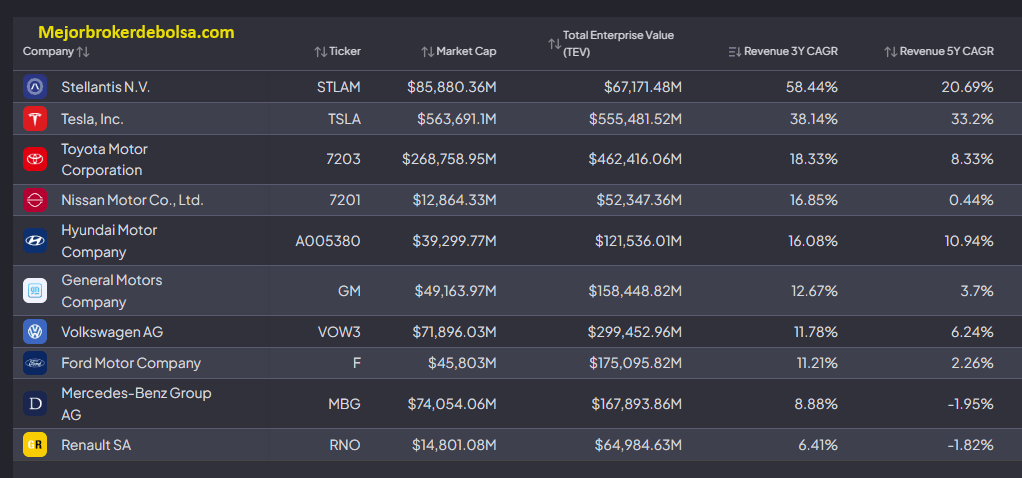Sort by Ticker column header
This screenshot has height=478, width=1022.
337,52
